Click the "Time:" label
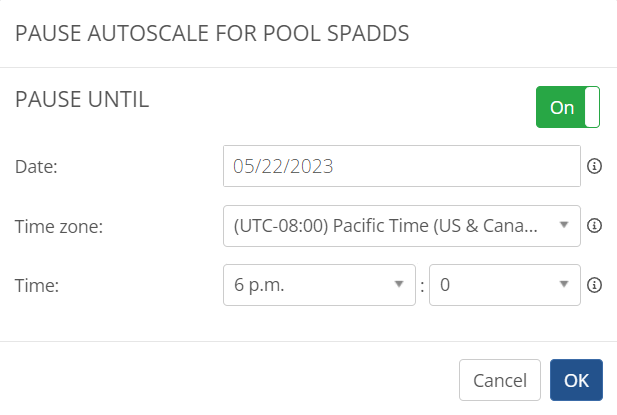The height and width of the screenshot is (415, 617). click(37, 286)
